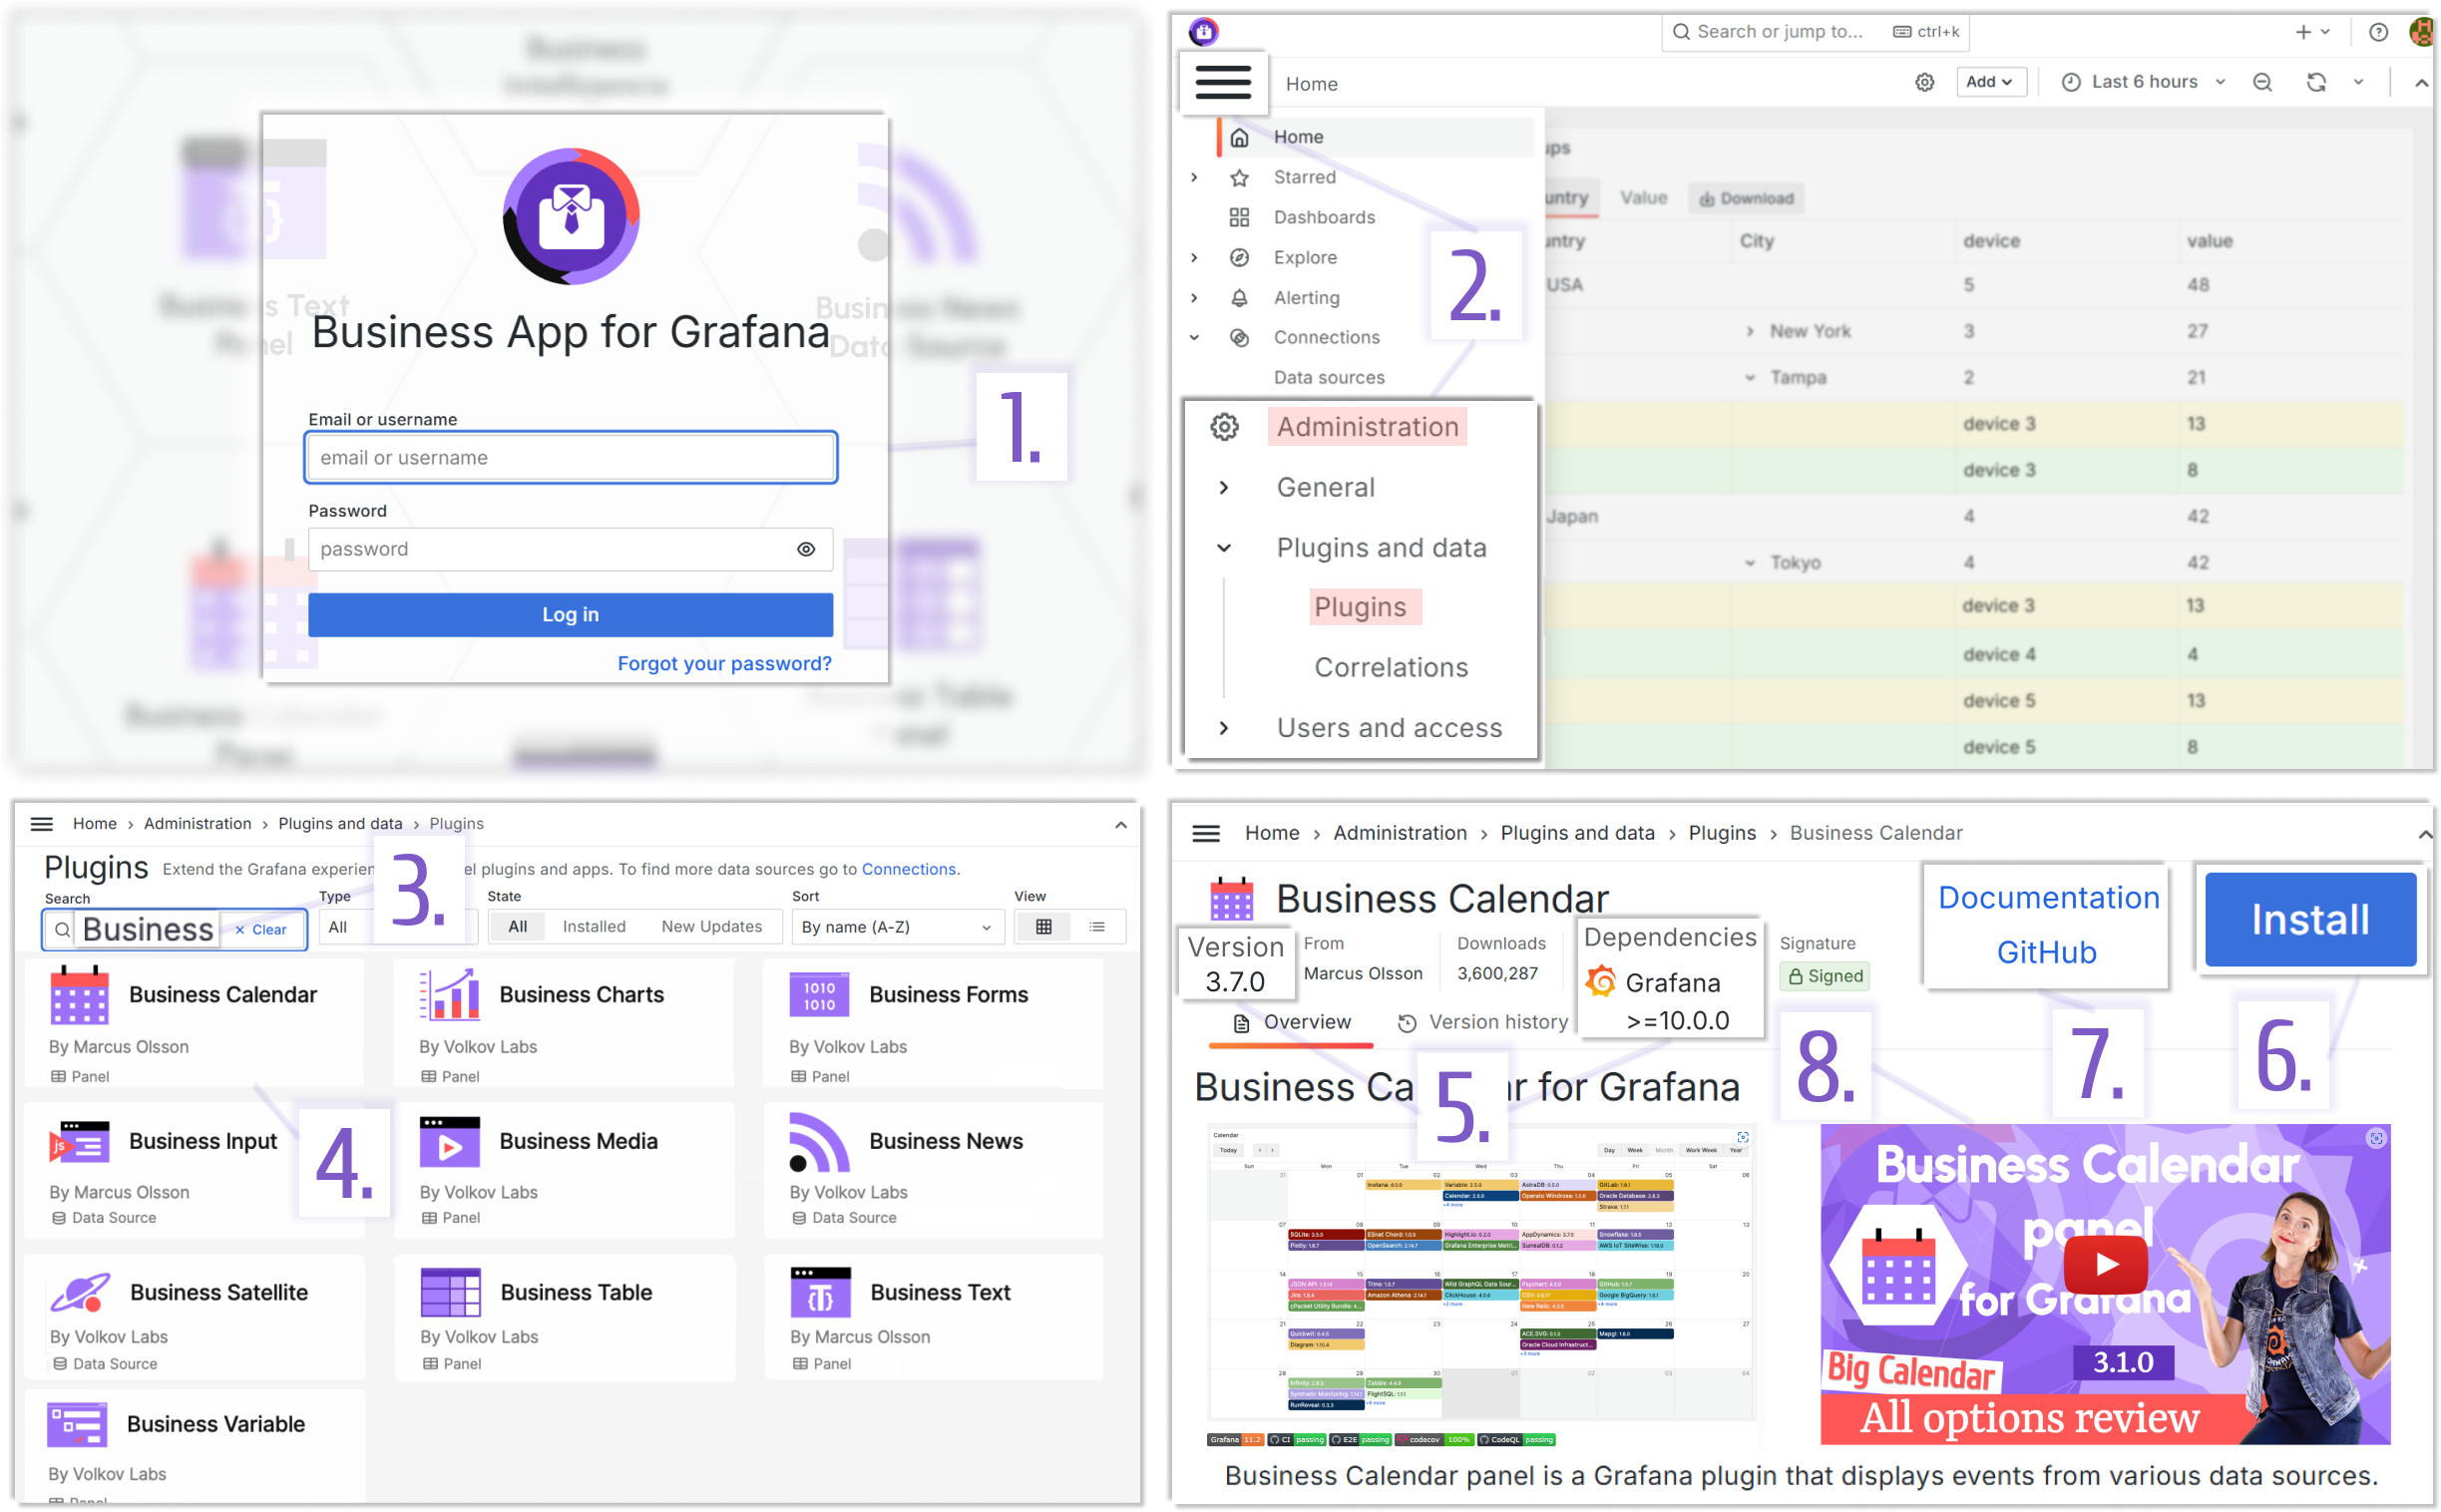Collapse the Connections section chevron

tap(1194, 337)
